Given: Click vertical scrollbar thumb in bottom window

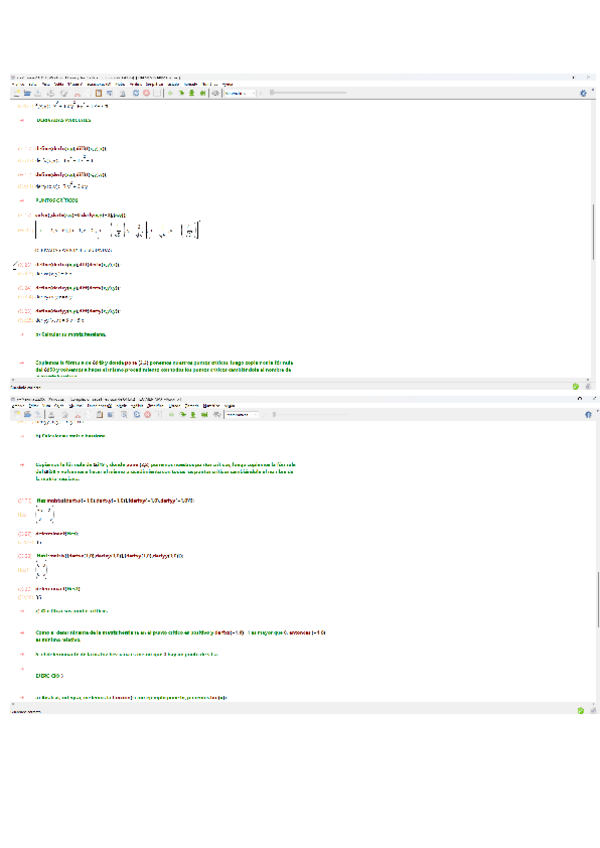Looking at the screenshot, I should pos(598,599).
